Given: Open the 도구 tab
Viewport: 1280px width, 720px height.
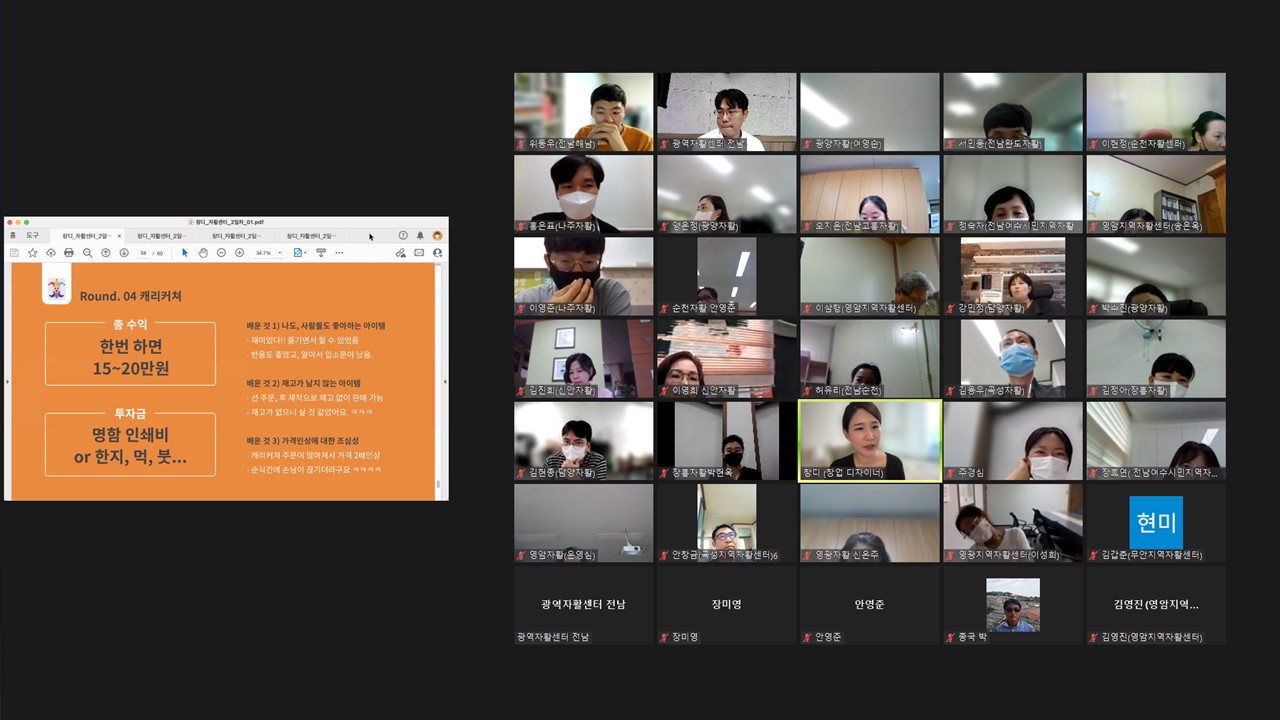Looking at the screenshot, I should [32, 236].
